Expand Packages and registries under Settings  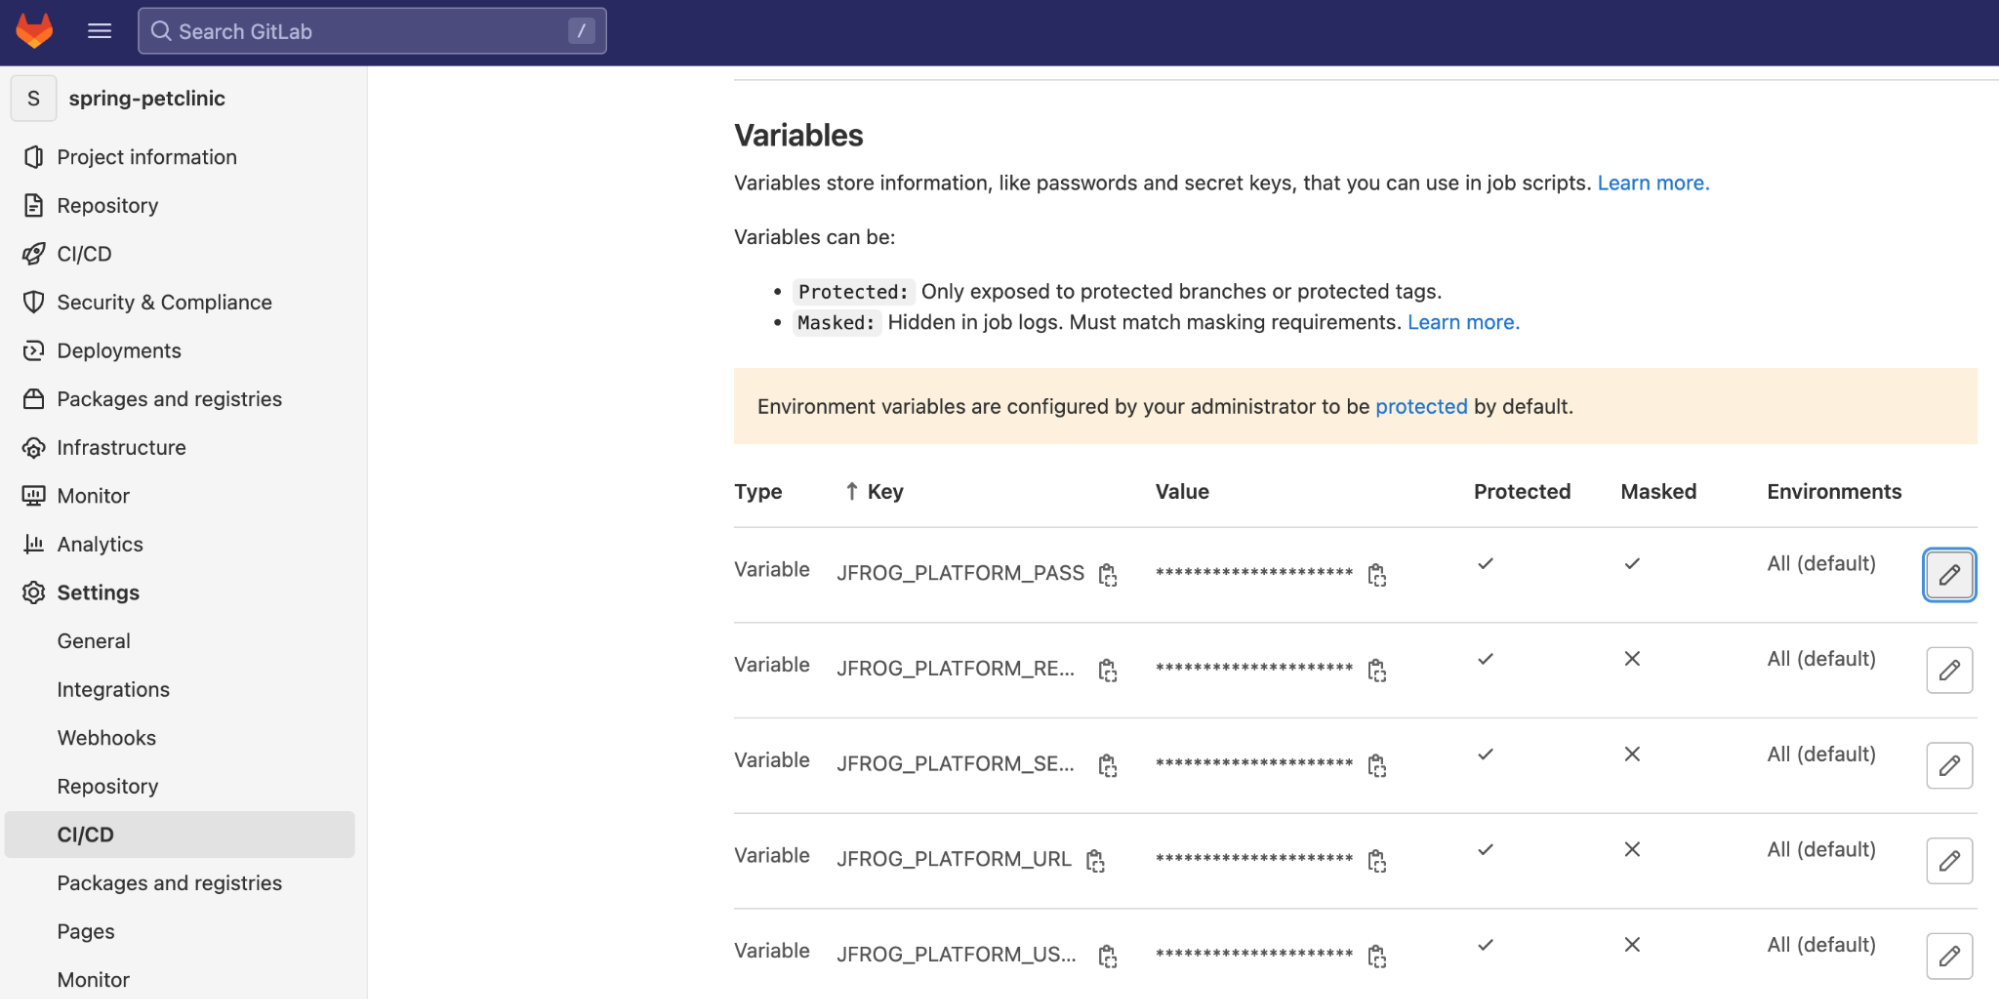coord(169,883)
